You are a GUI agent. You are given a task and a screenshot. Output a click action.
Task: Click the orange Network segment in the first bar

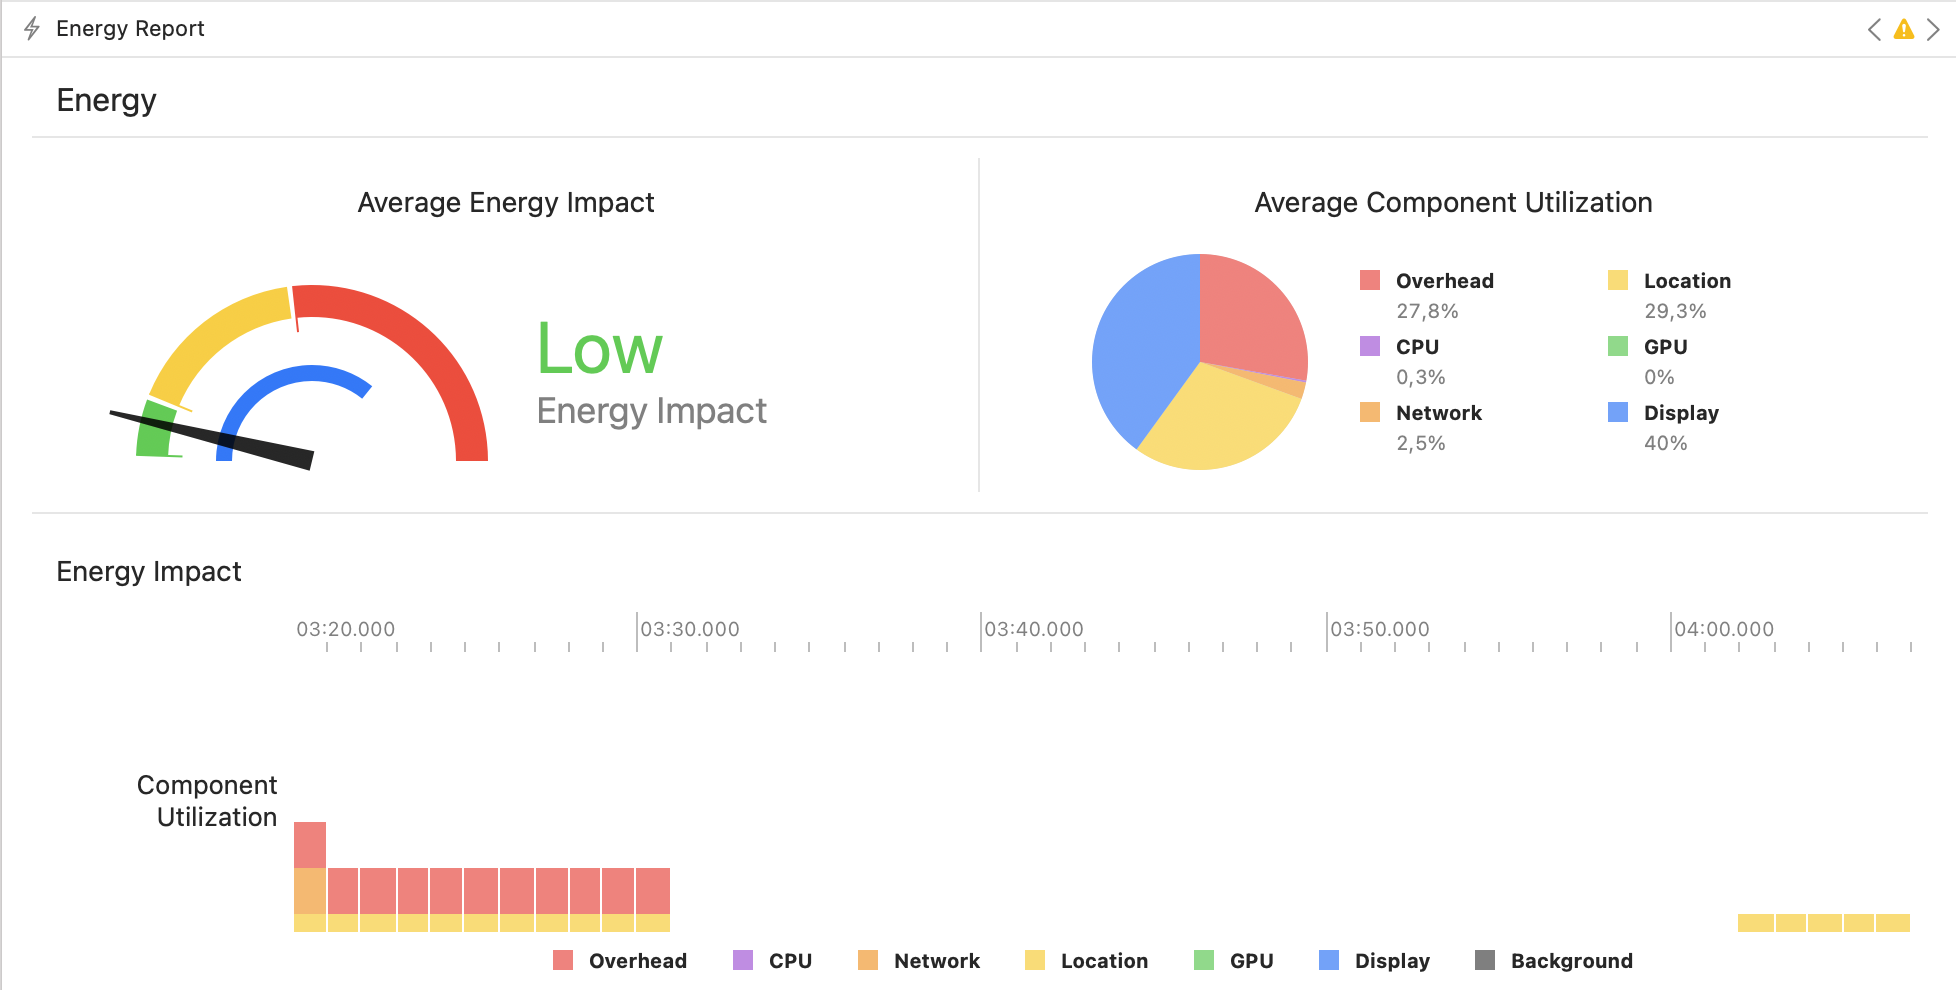pos(310,891)
